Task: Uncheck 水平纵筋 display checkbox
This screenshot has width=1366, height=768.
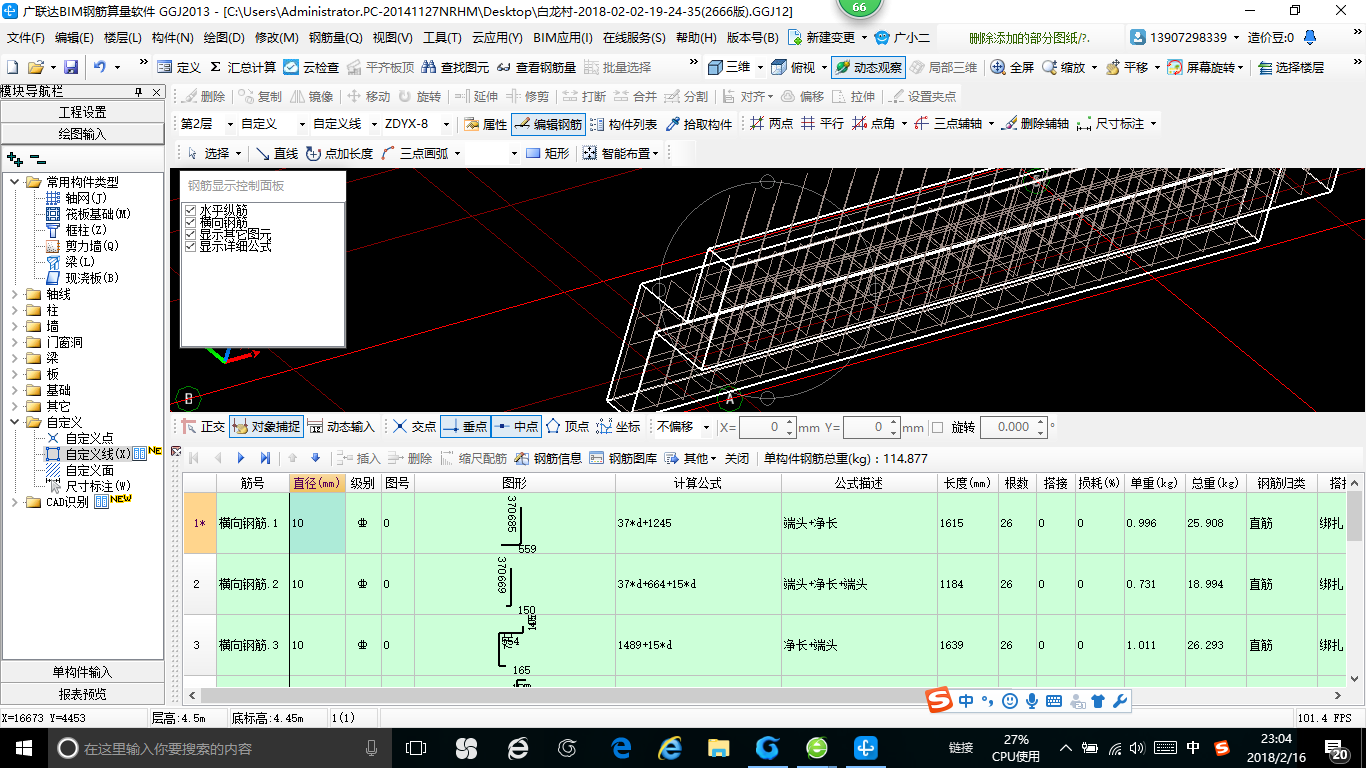Action: click(190, 210)
